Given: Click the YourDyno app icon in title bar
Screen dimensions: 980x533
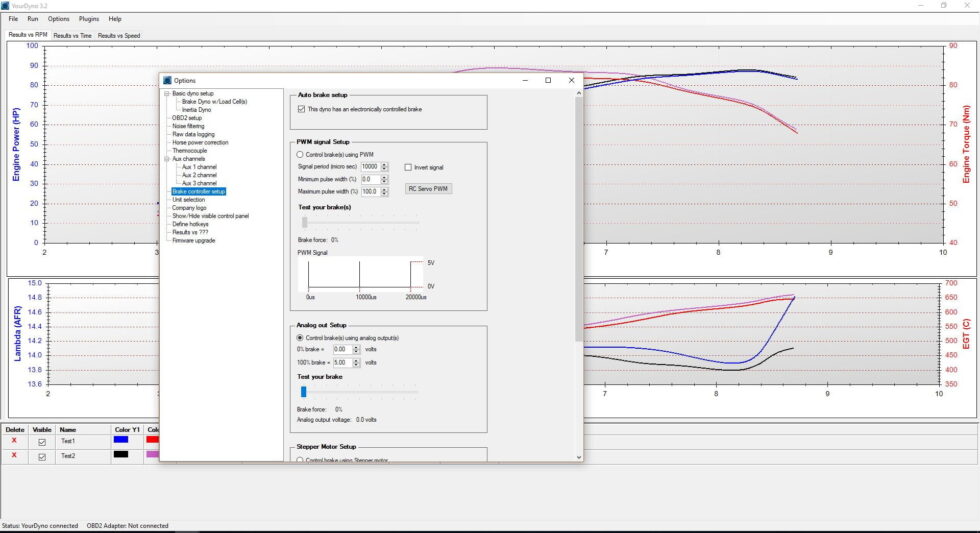Looking at the screenshot, I should click(6, 5).
